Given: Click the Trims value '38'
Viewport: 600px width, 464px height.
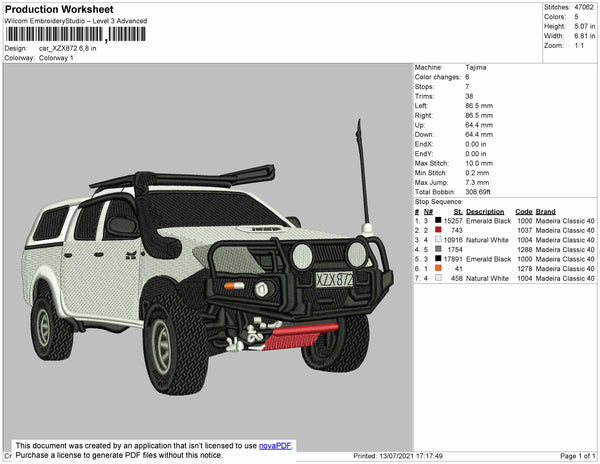Looking at the screenshot, I should click(x=469, y=96).
